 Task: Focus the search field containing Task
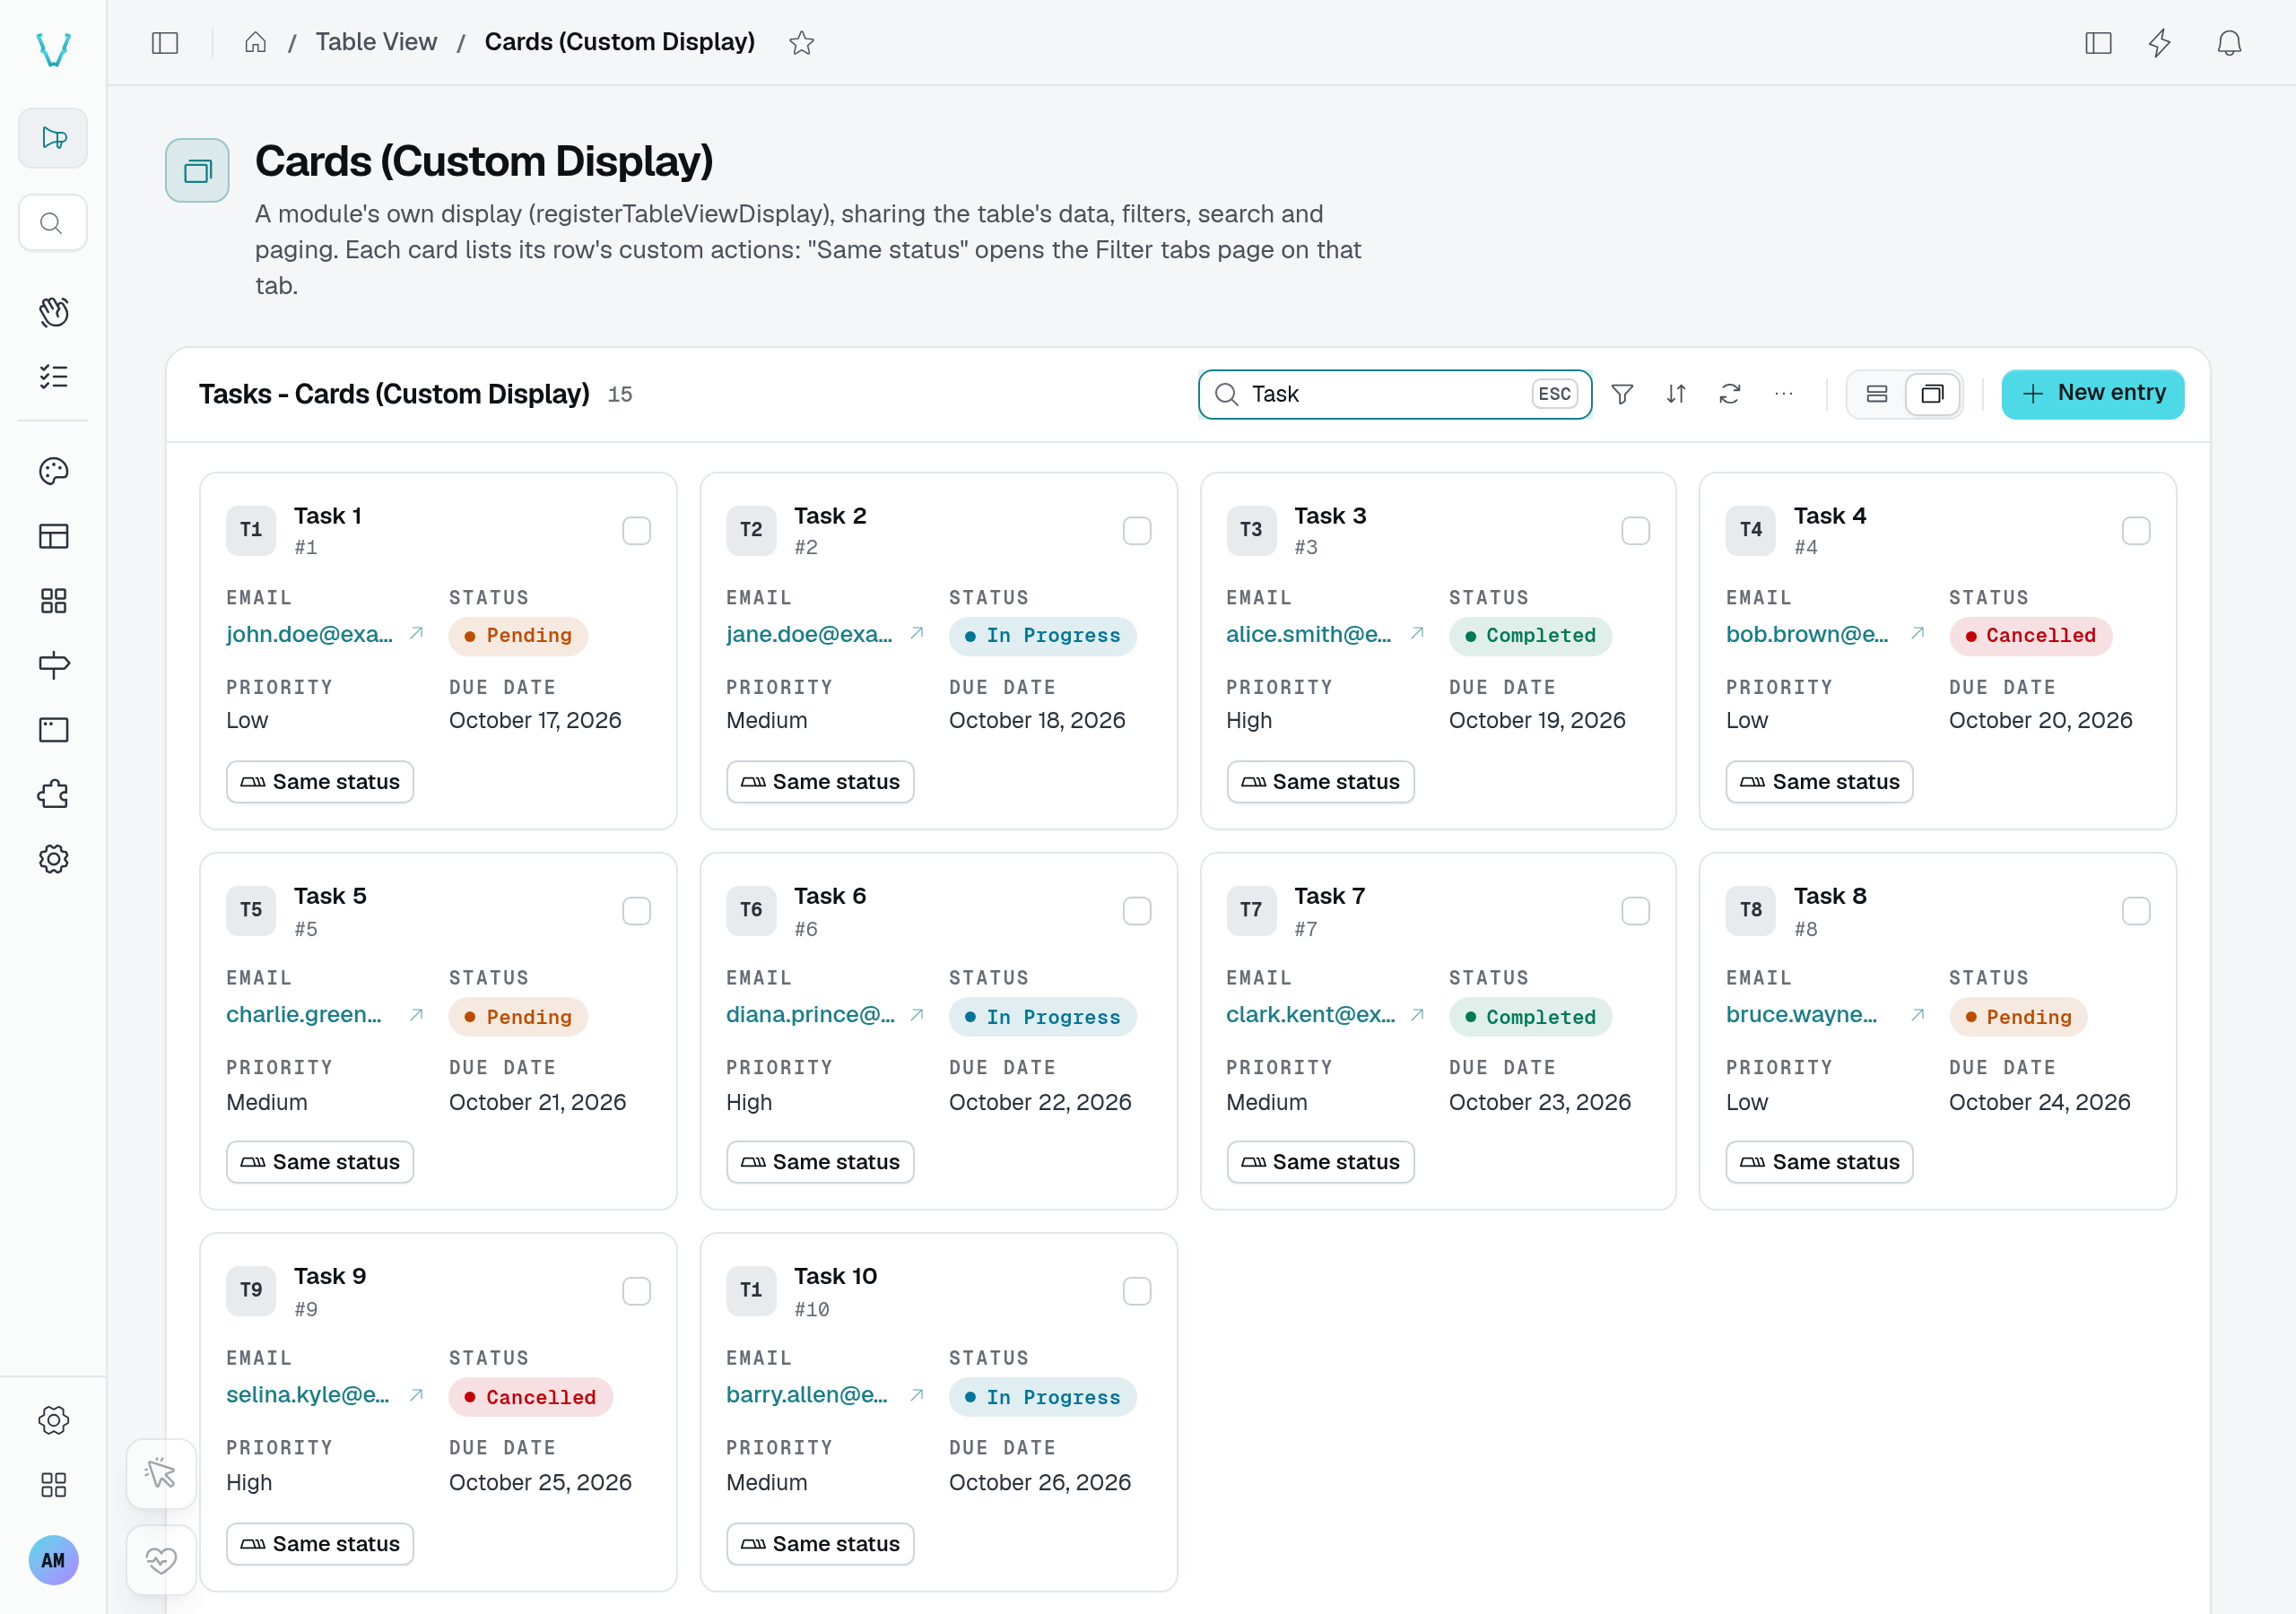pyautogui.click(x=1395, y=394)
